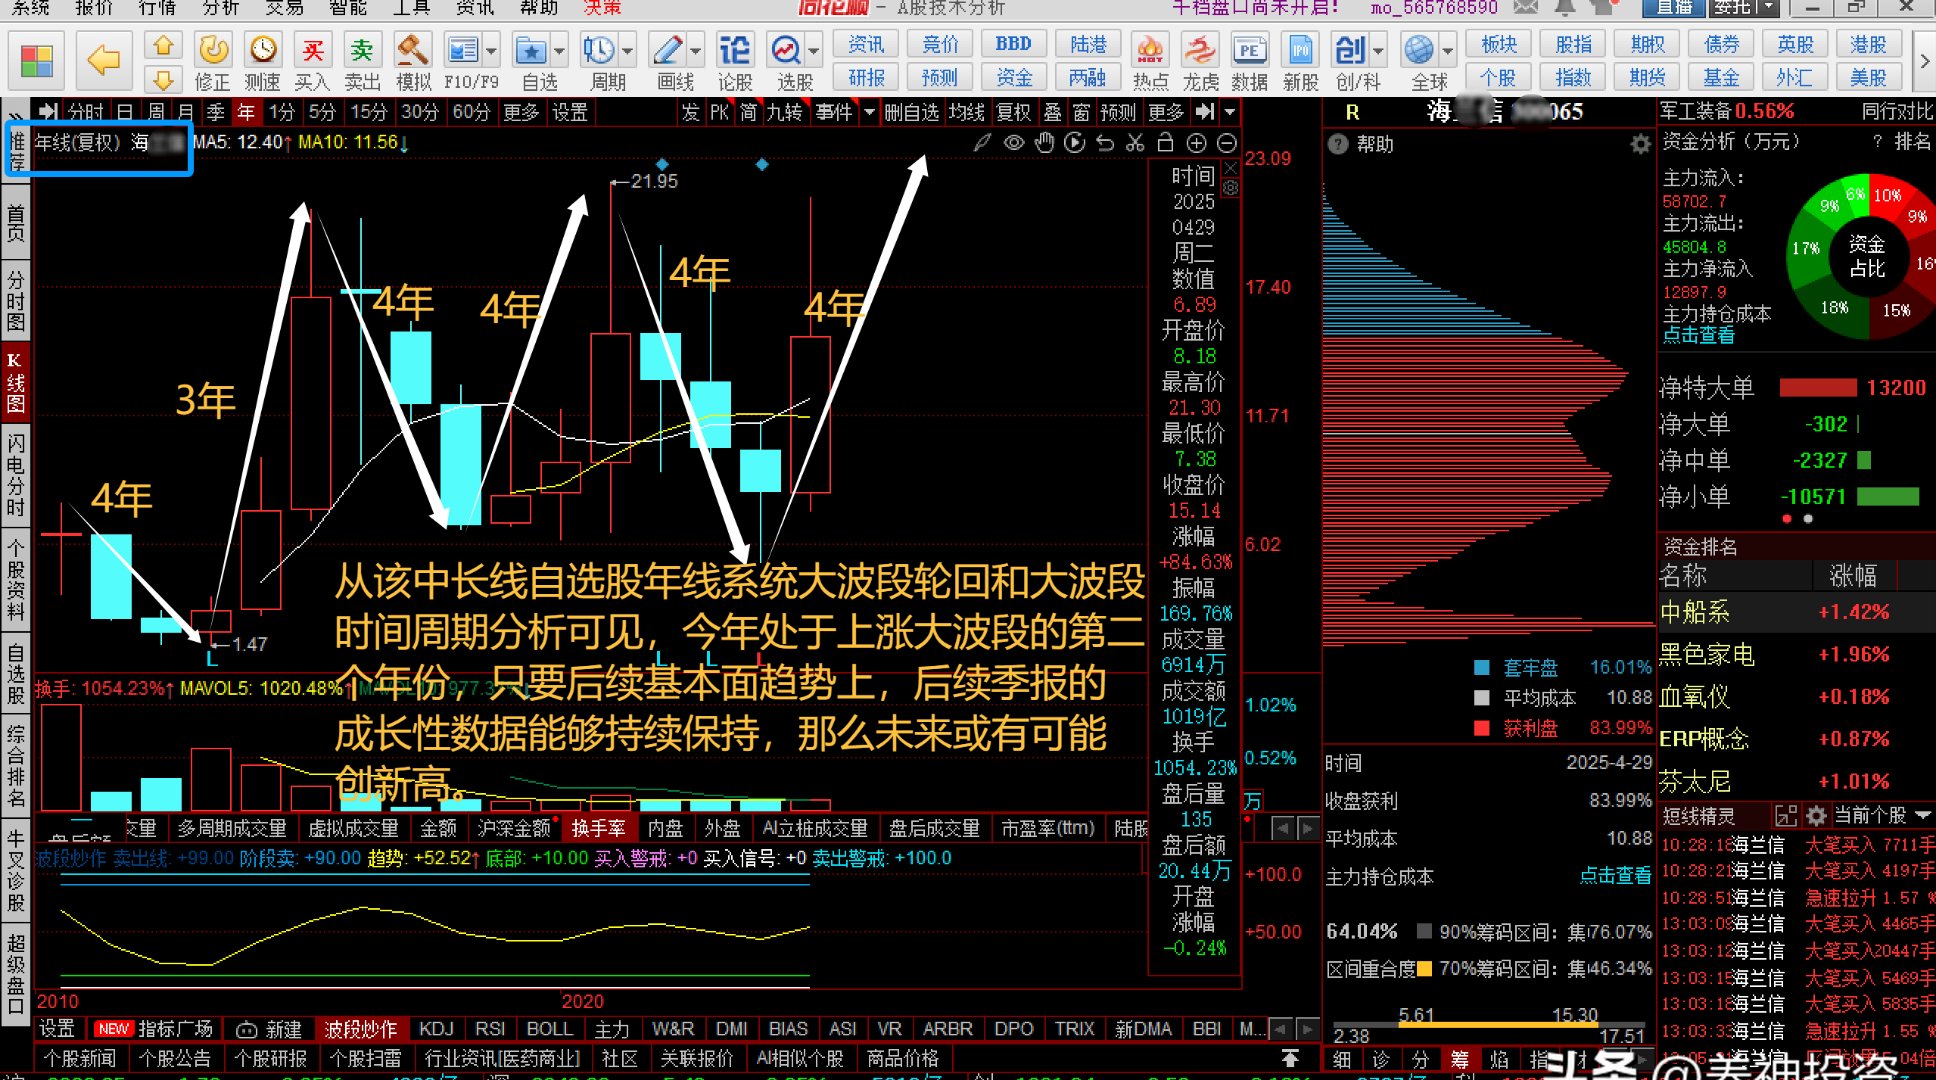1936x1080 pixels.
Task: Enable the 九转 sequence indicator
Action: coord(786,112)
